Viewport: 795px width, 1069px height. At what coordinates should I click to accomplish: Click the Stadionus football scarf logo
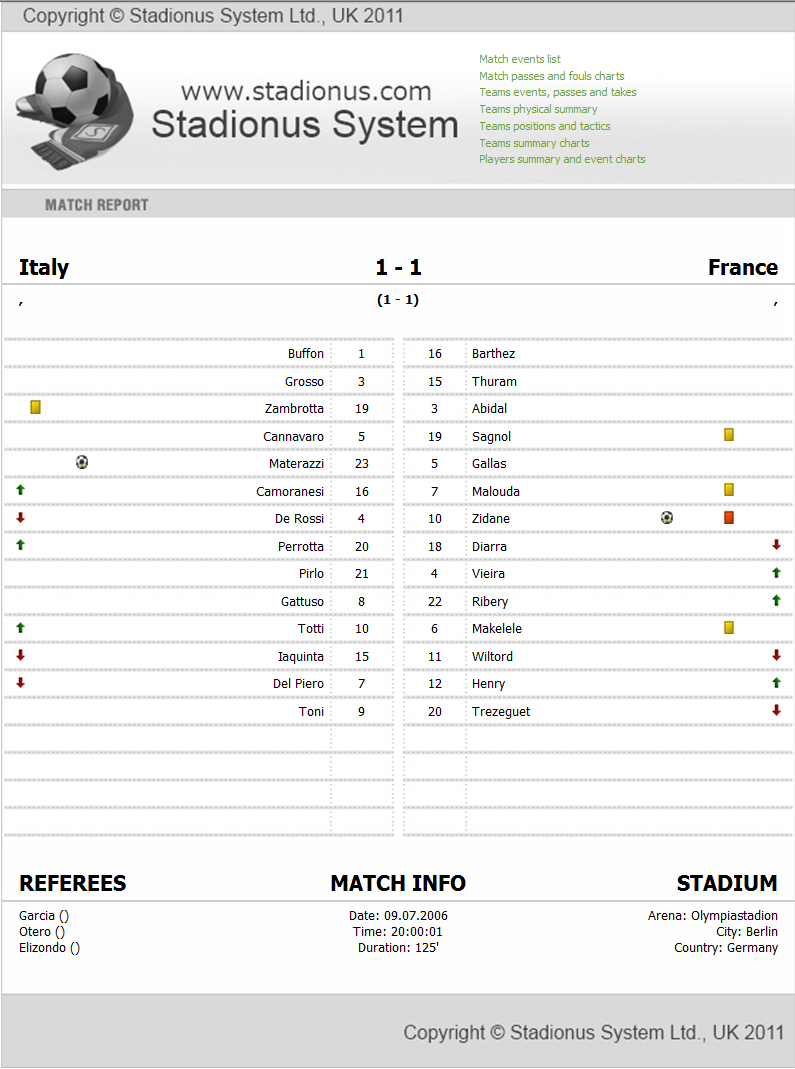74,110
